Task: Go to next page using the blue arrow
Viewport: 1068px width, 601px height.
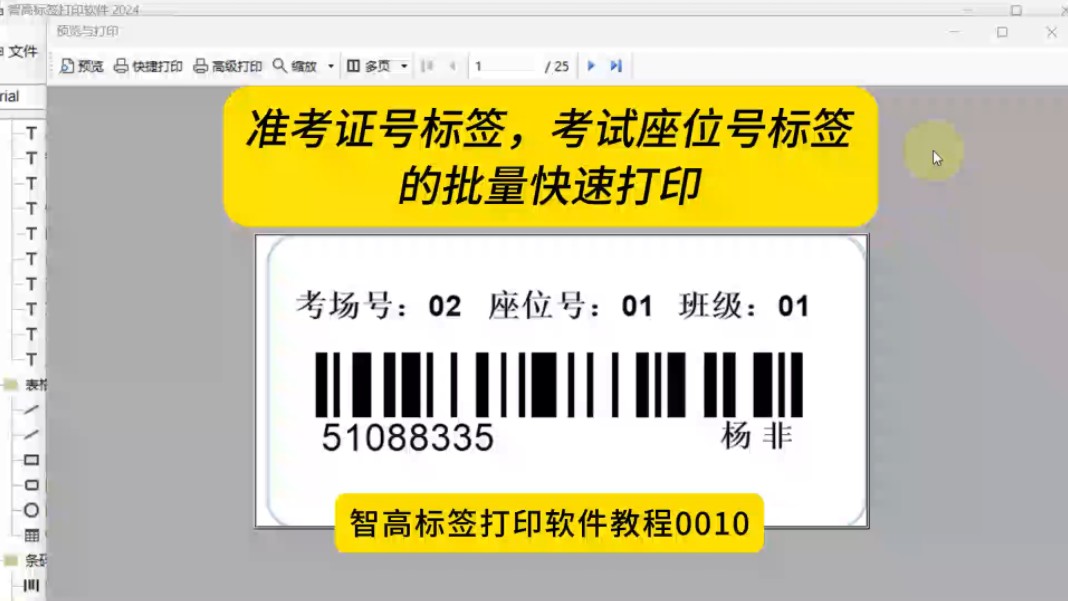Action: 590,66
